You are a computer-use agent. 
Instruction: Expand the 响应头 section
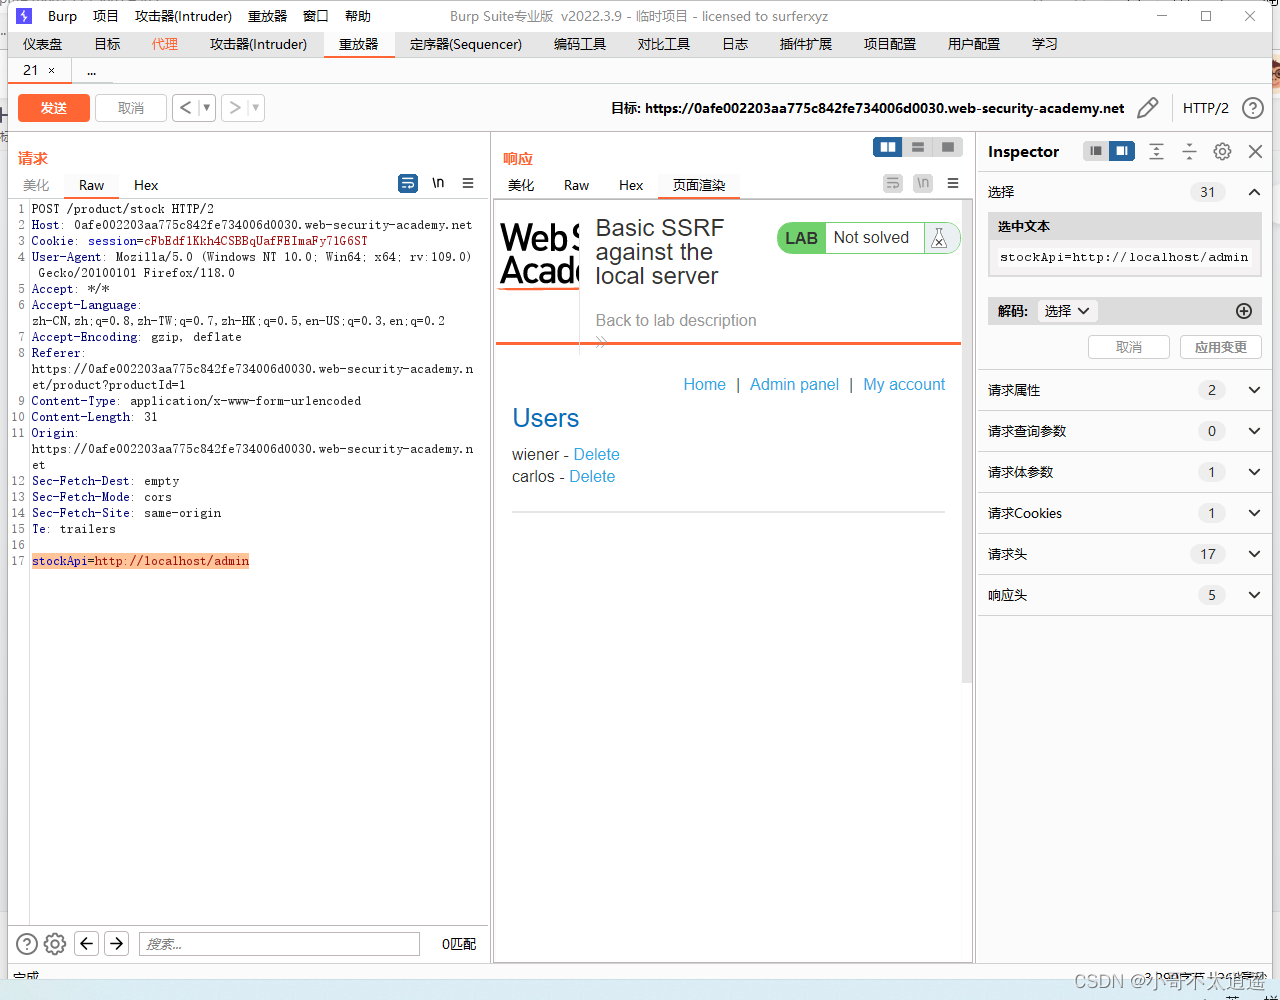click(1254, 595)
